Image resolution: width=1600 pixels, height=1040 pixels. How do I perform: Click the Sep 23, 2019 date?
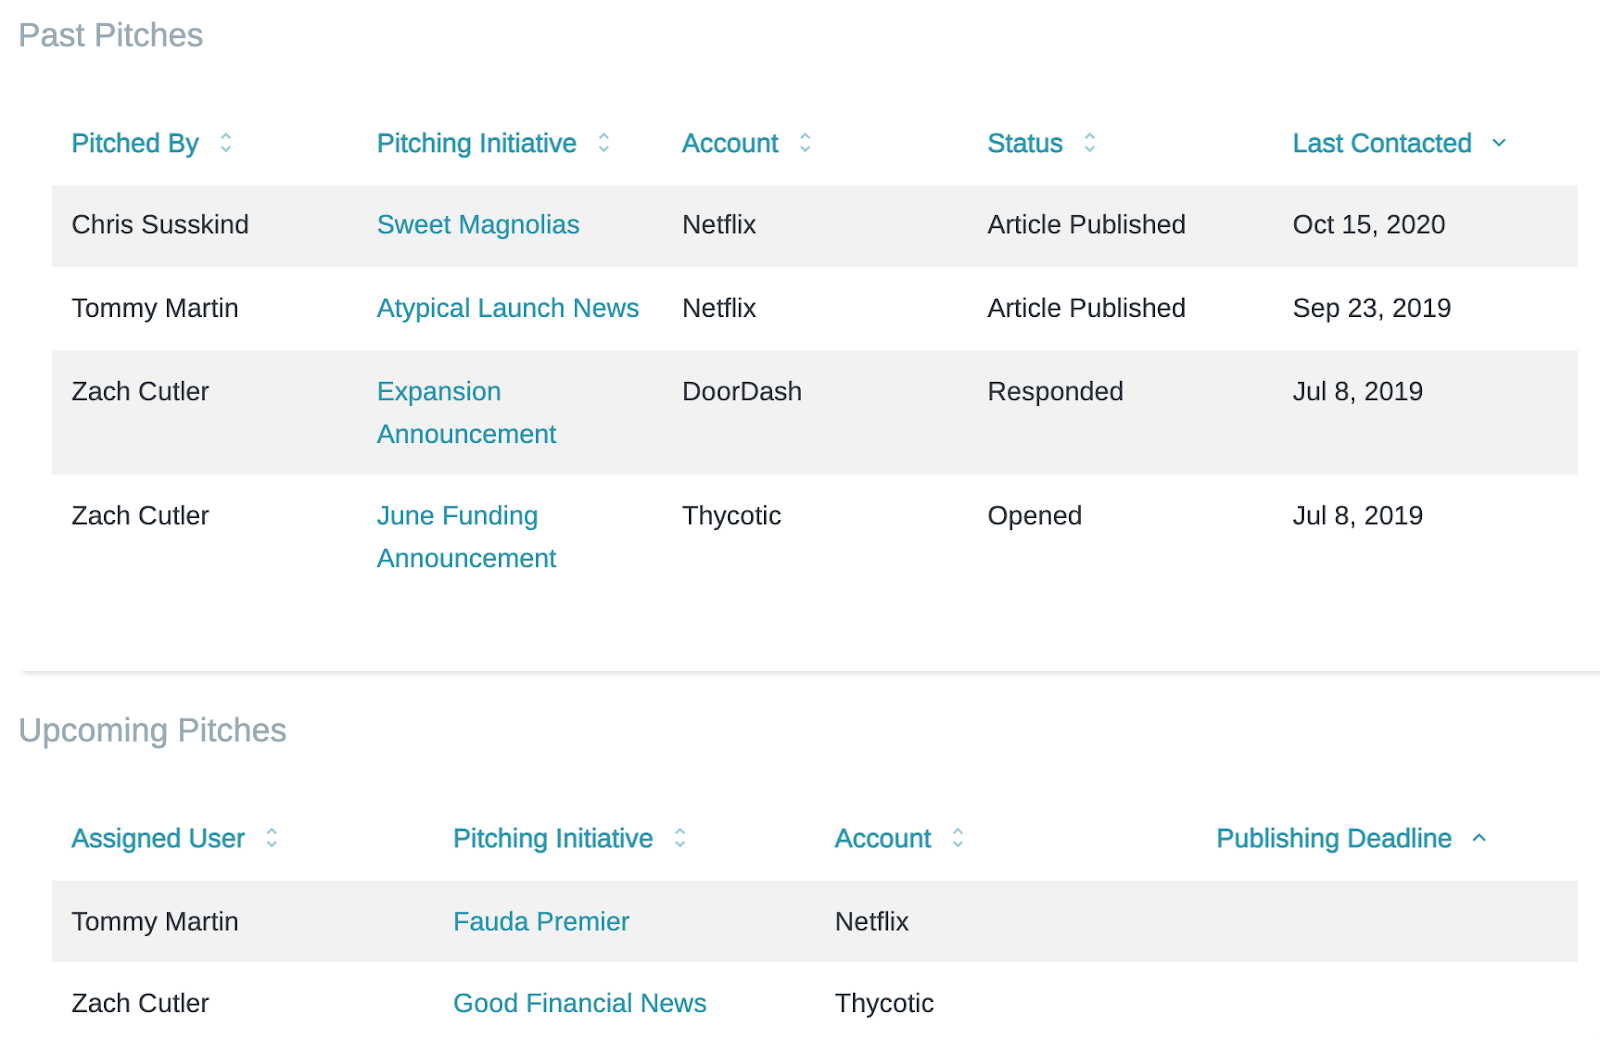tap(1372, 308)
